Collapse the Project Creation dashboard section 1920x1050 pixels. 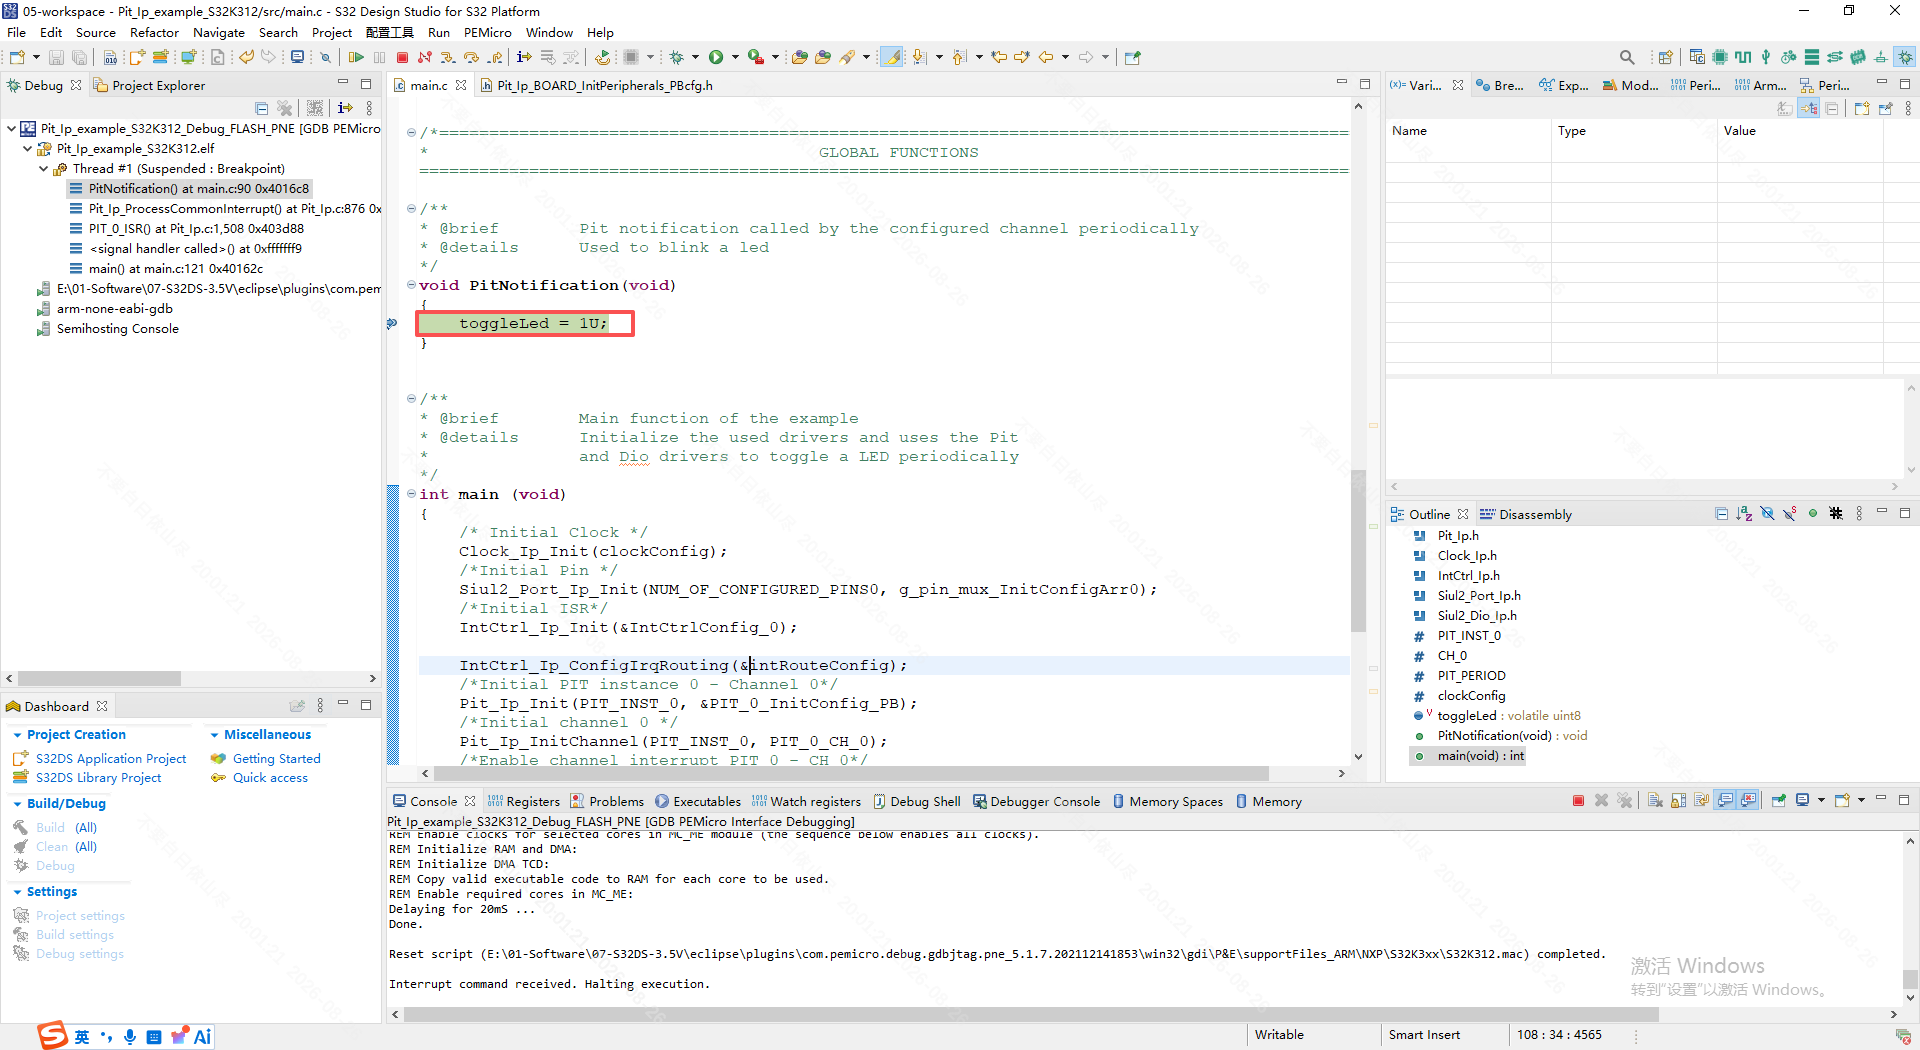[17, 735]
